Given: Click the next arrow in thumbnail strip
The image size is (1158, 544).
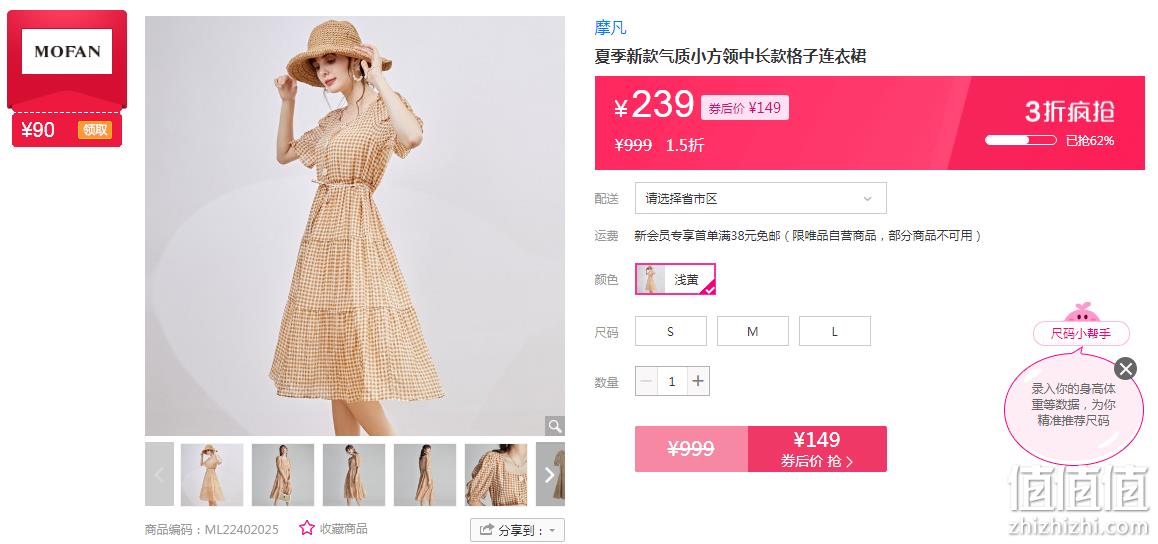Looking at the screenshot, I should [x=549, y=475].
